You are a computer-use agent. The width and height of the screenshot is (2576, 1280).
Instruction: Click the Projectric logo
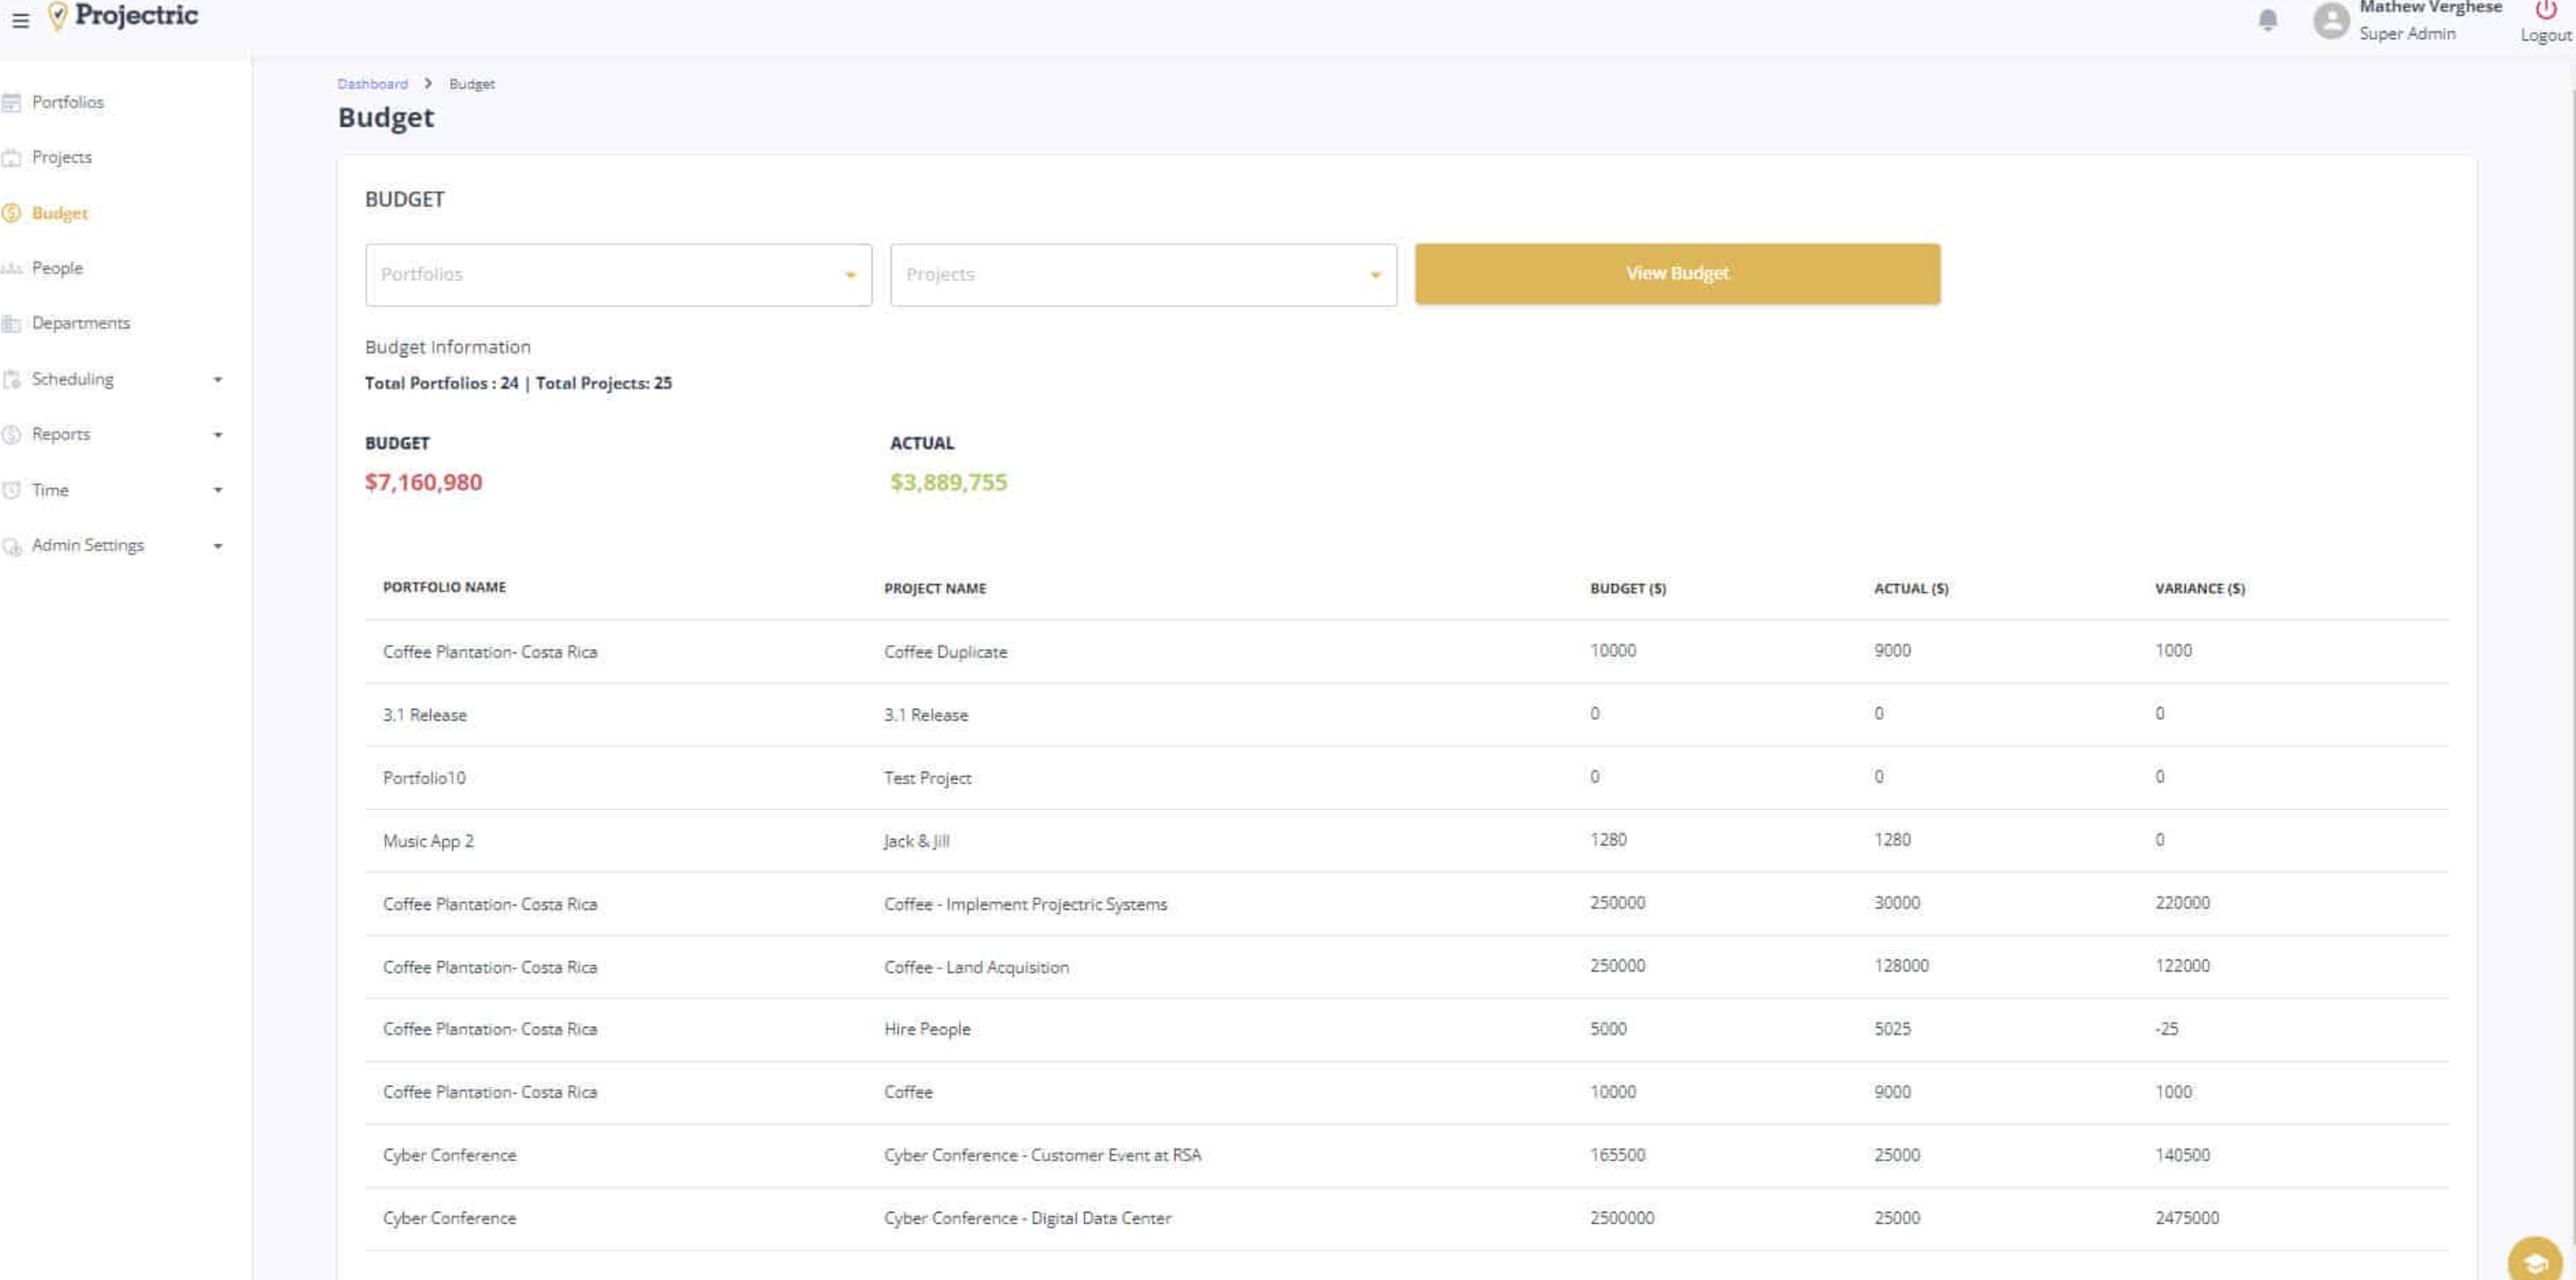[x=124, y=16]
